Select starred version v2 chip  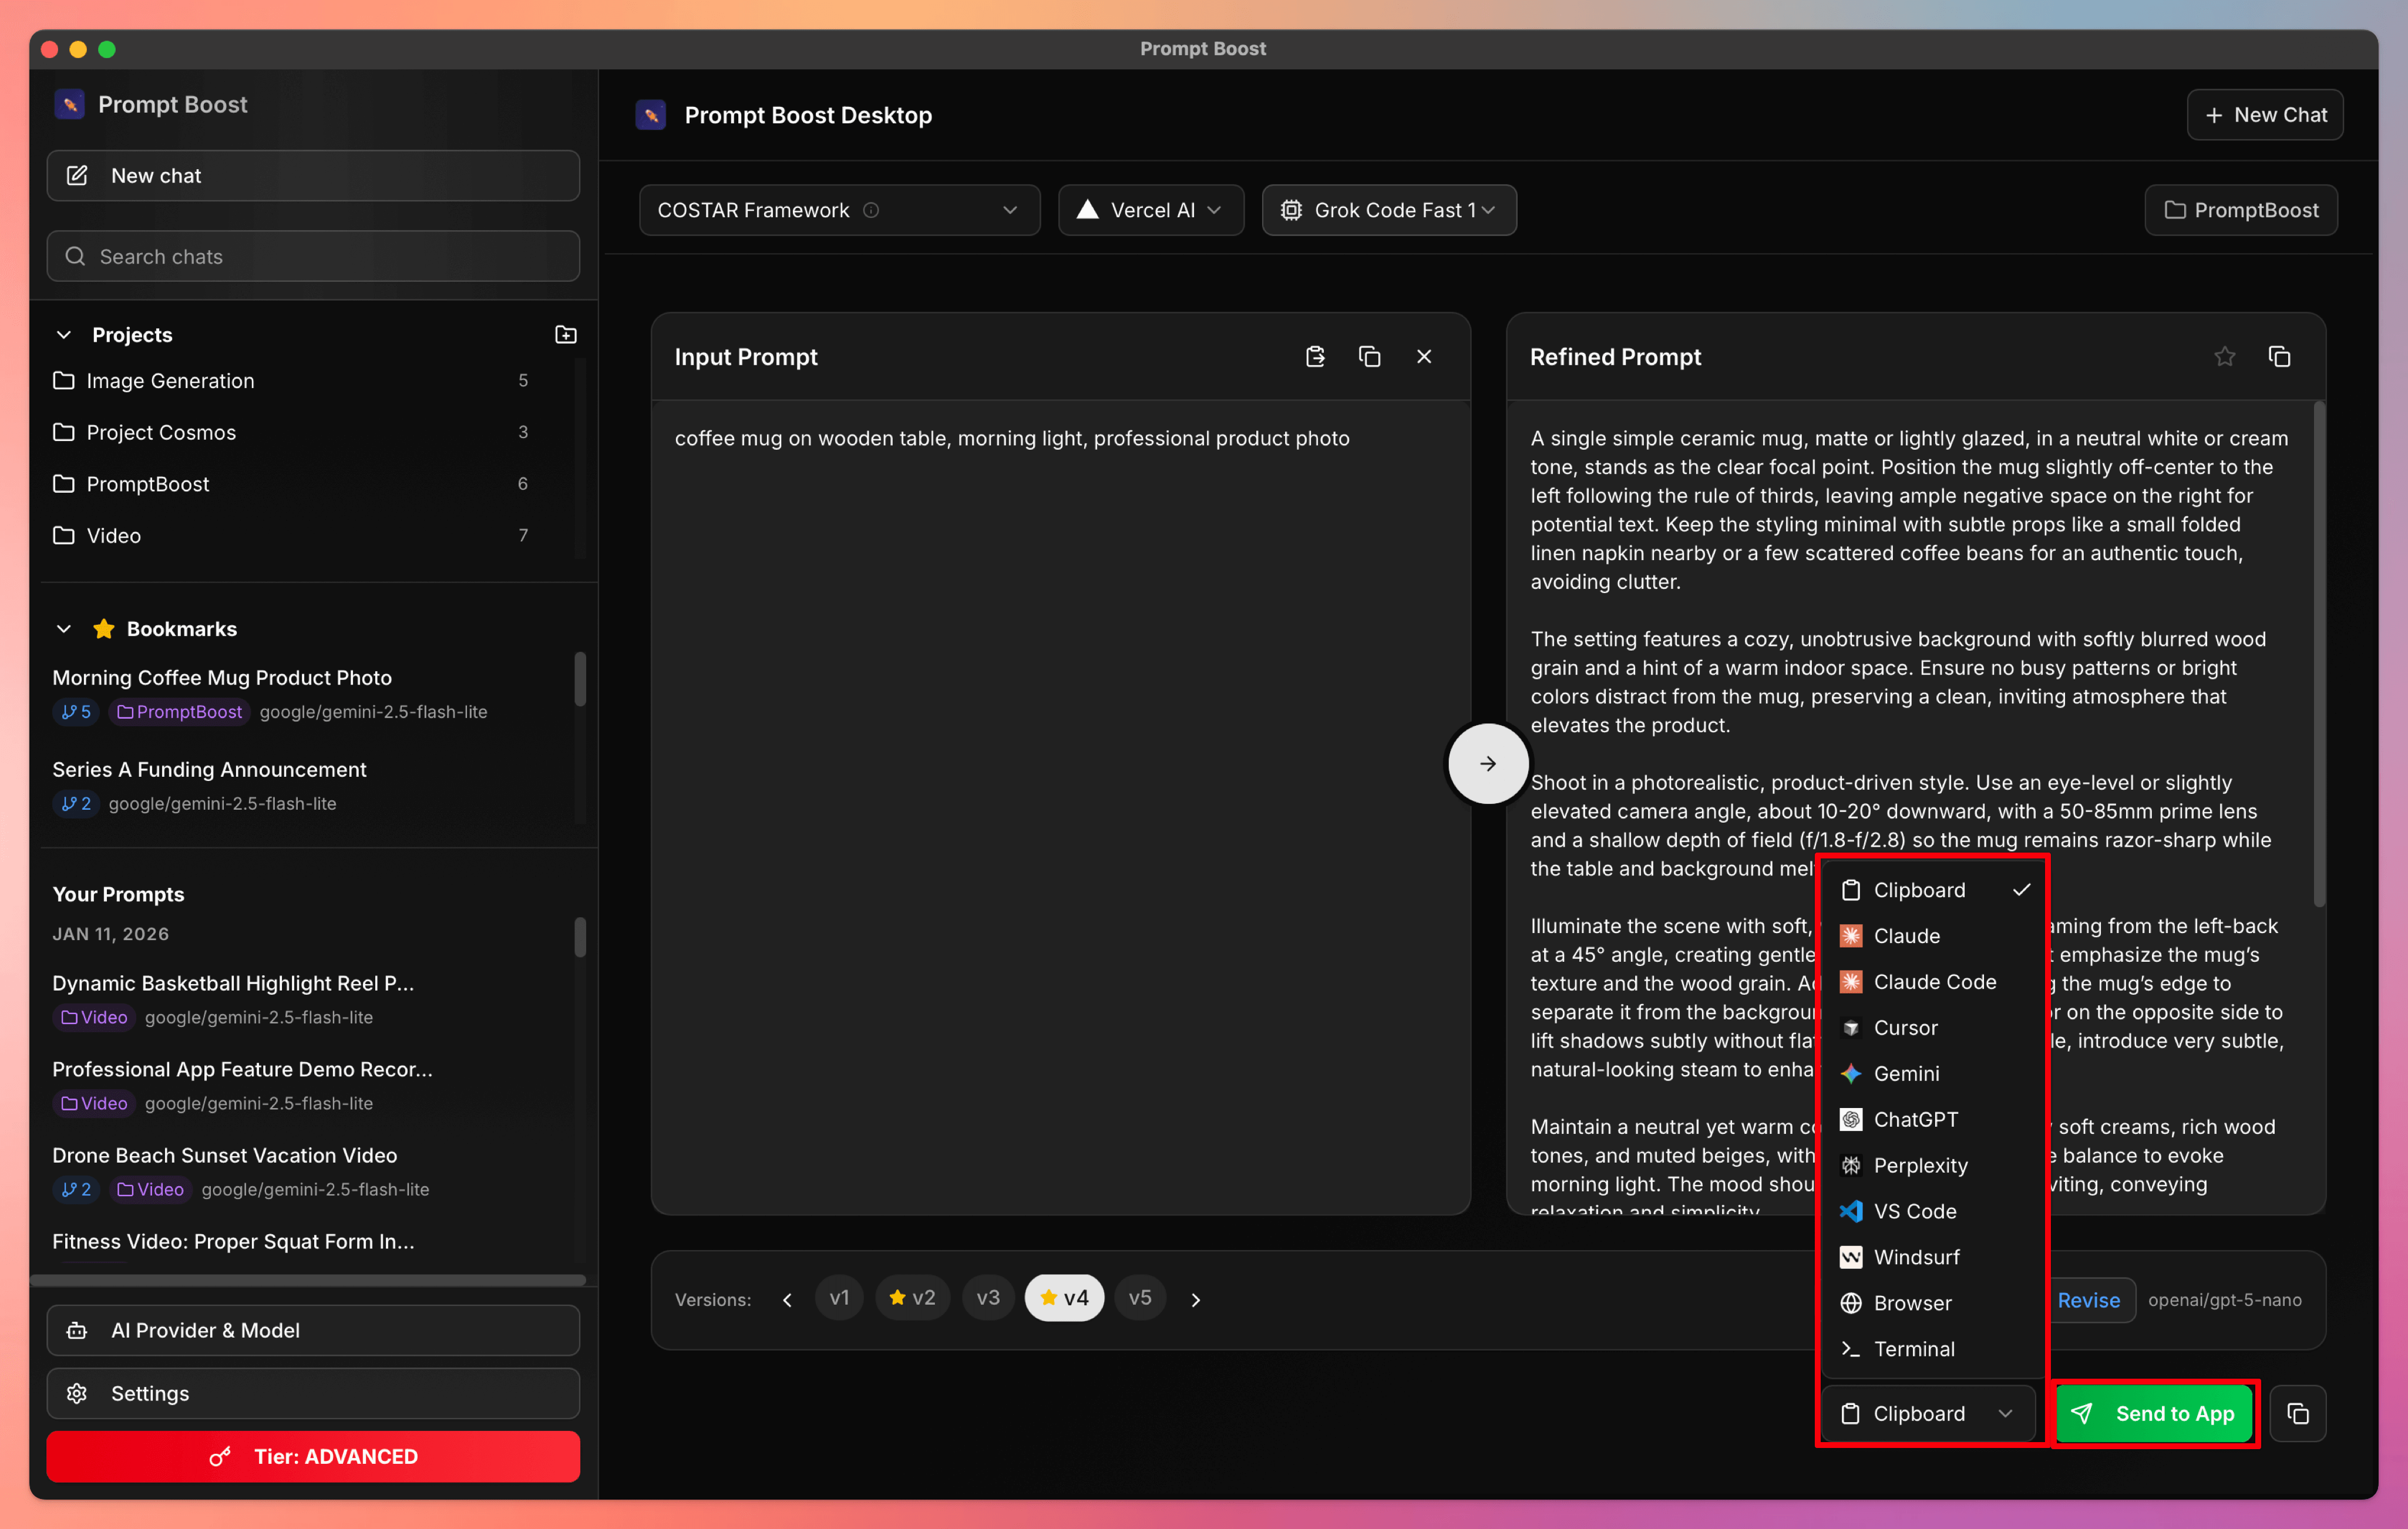click(912, 1298)
